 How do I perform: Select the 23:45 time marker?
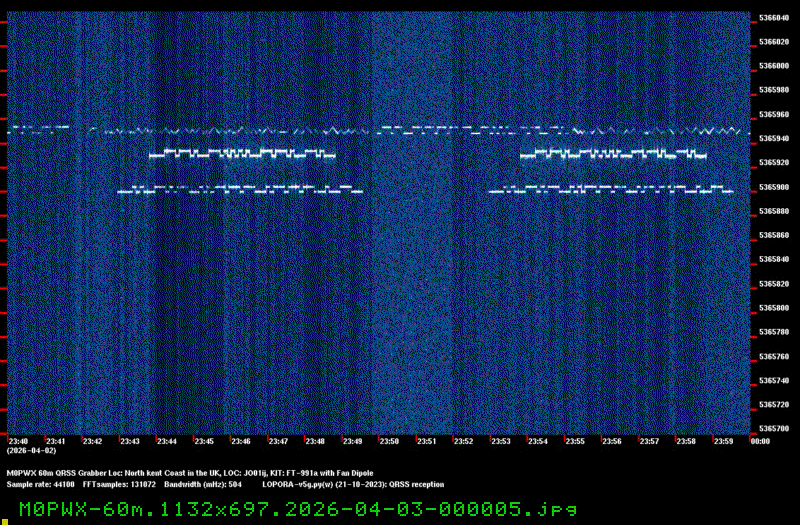204,441
